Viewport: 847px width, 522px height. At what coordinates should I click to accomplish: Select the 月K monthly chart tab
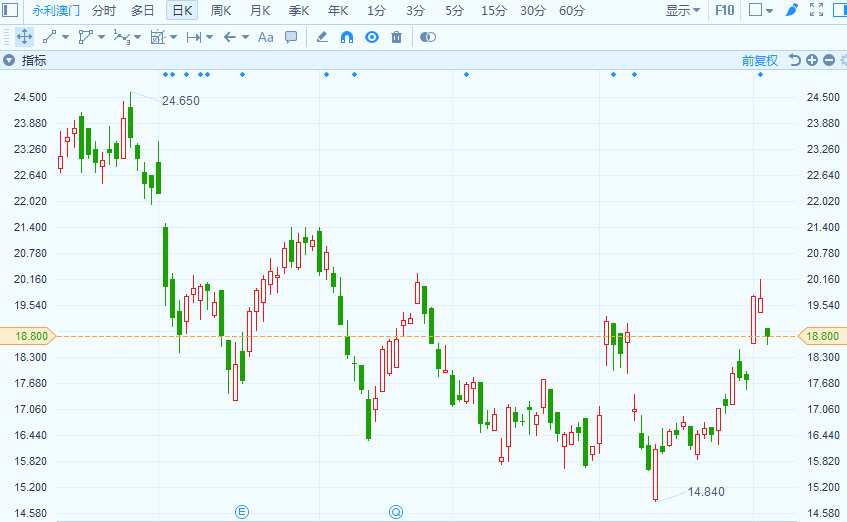260,10
